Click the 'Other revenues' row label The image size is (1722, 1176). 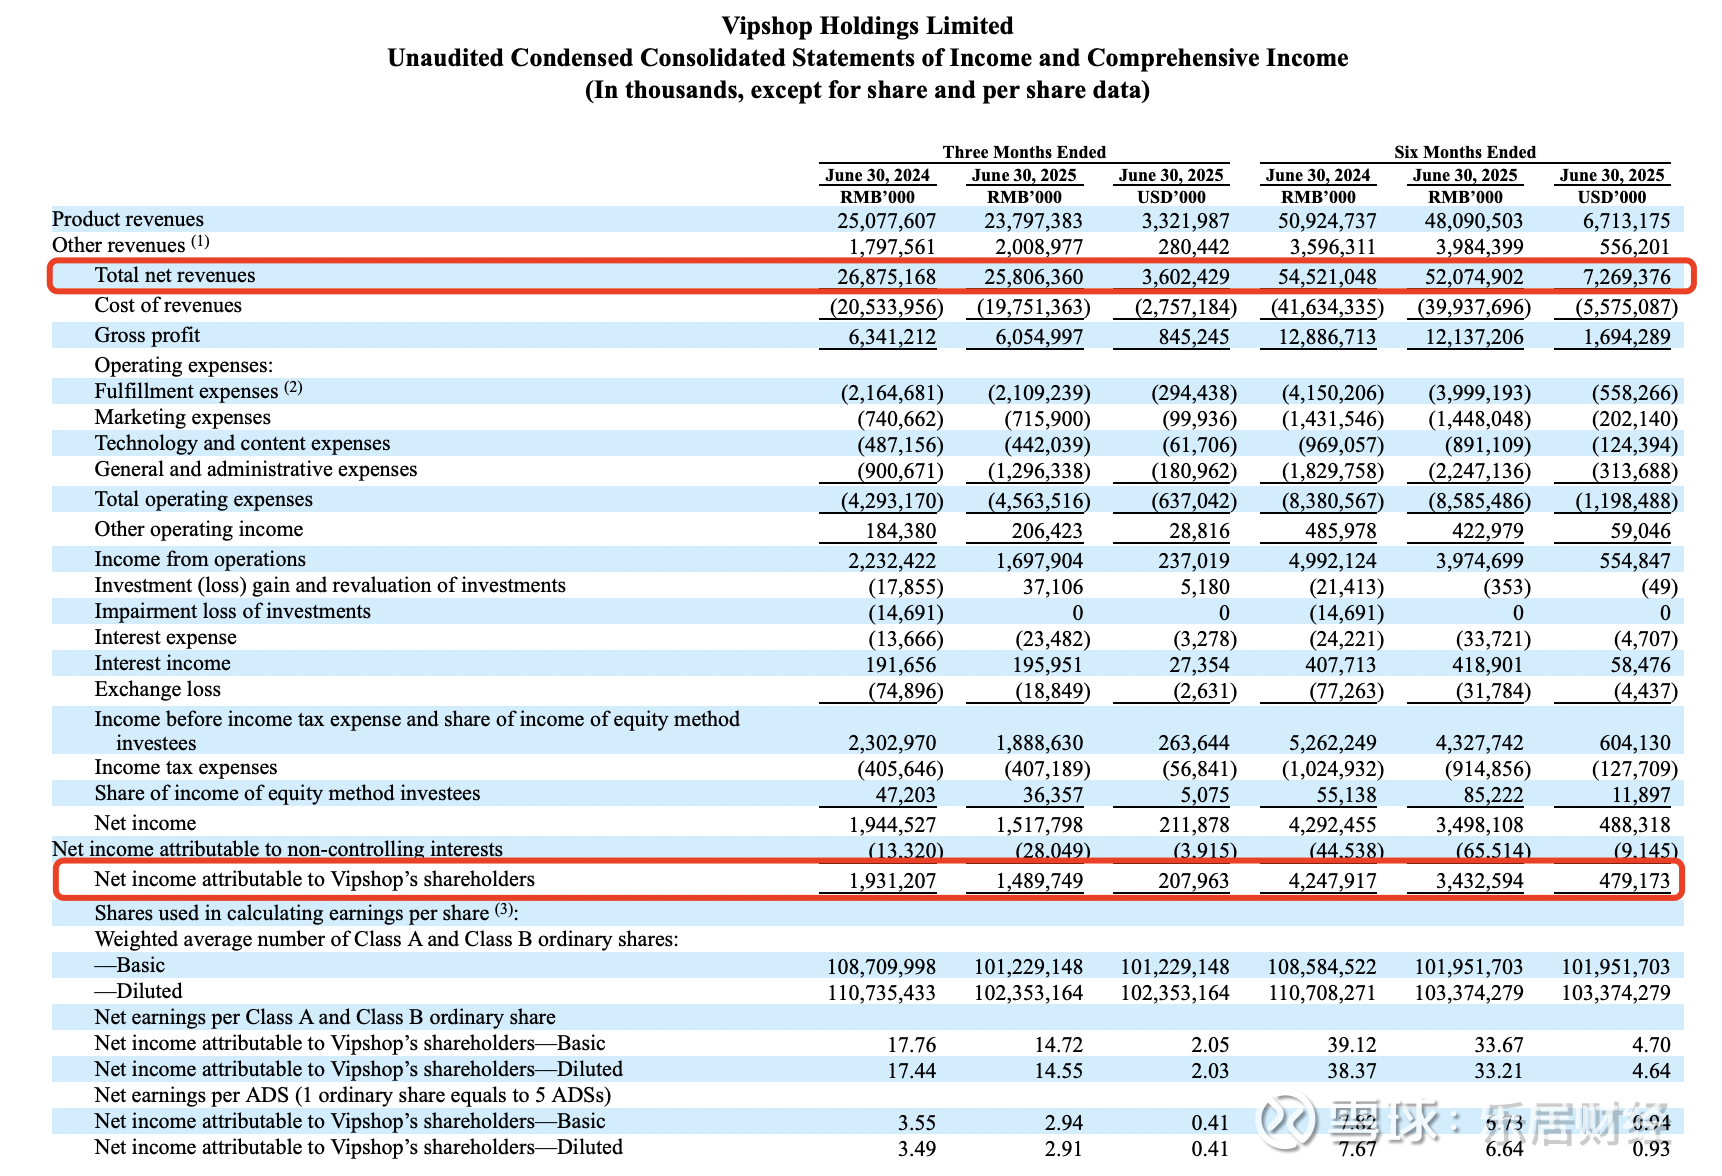point(131,245)
